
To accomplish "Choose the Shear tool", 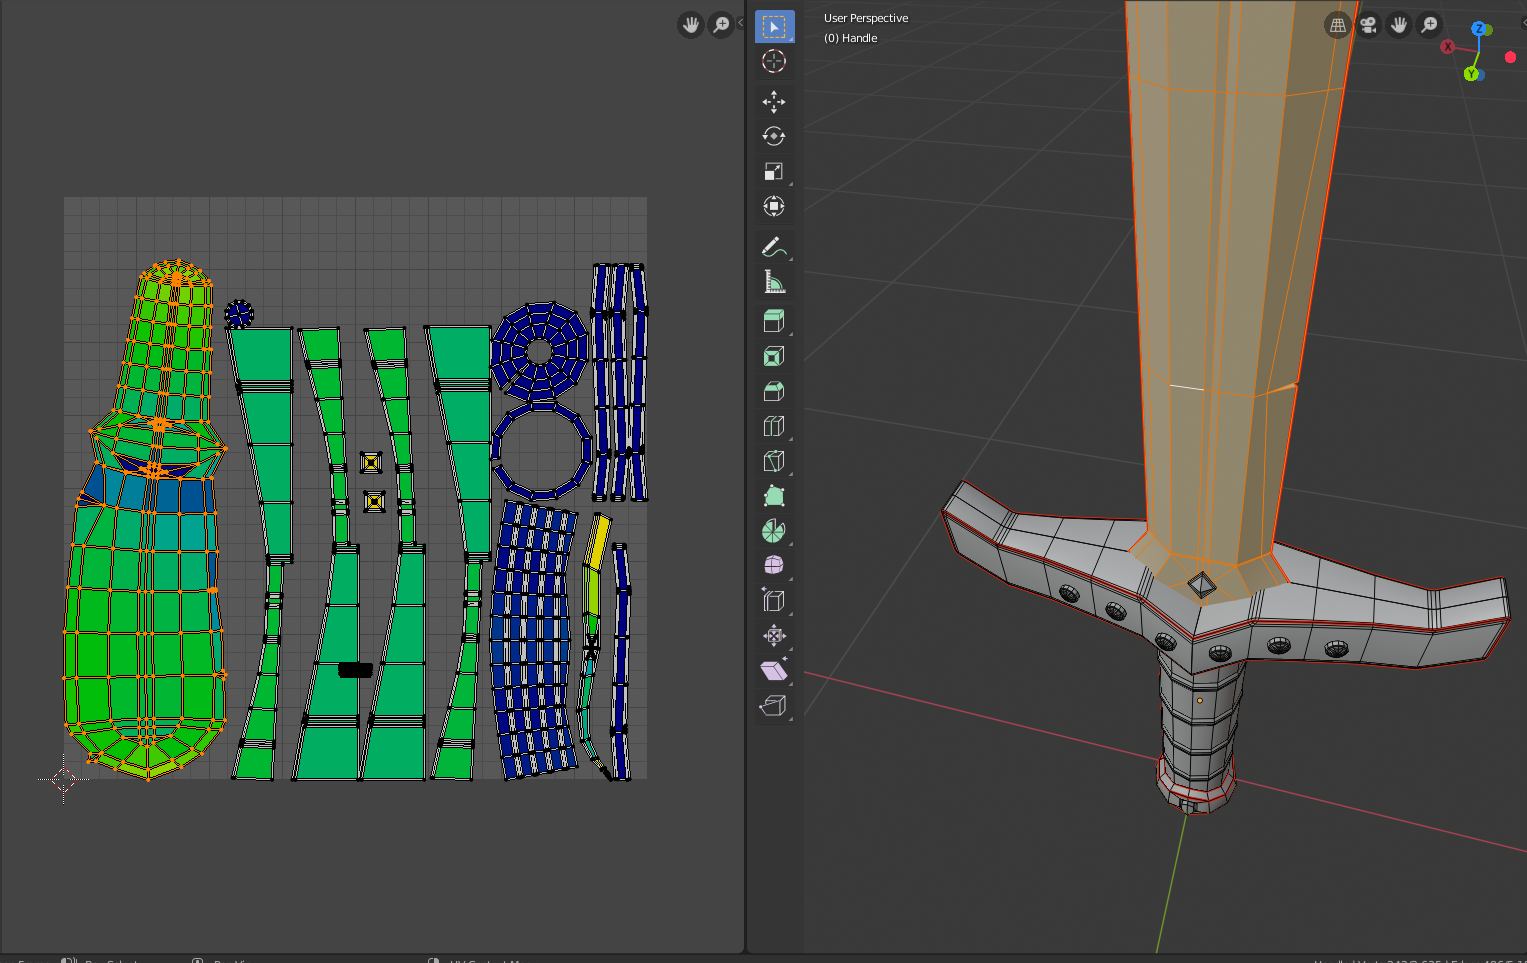I will coord(774,671).
